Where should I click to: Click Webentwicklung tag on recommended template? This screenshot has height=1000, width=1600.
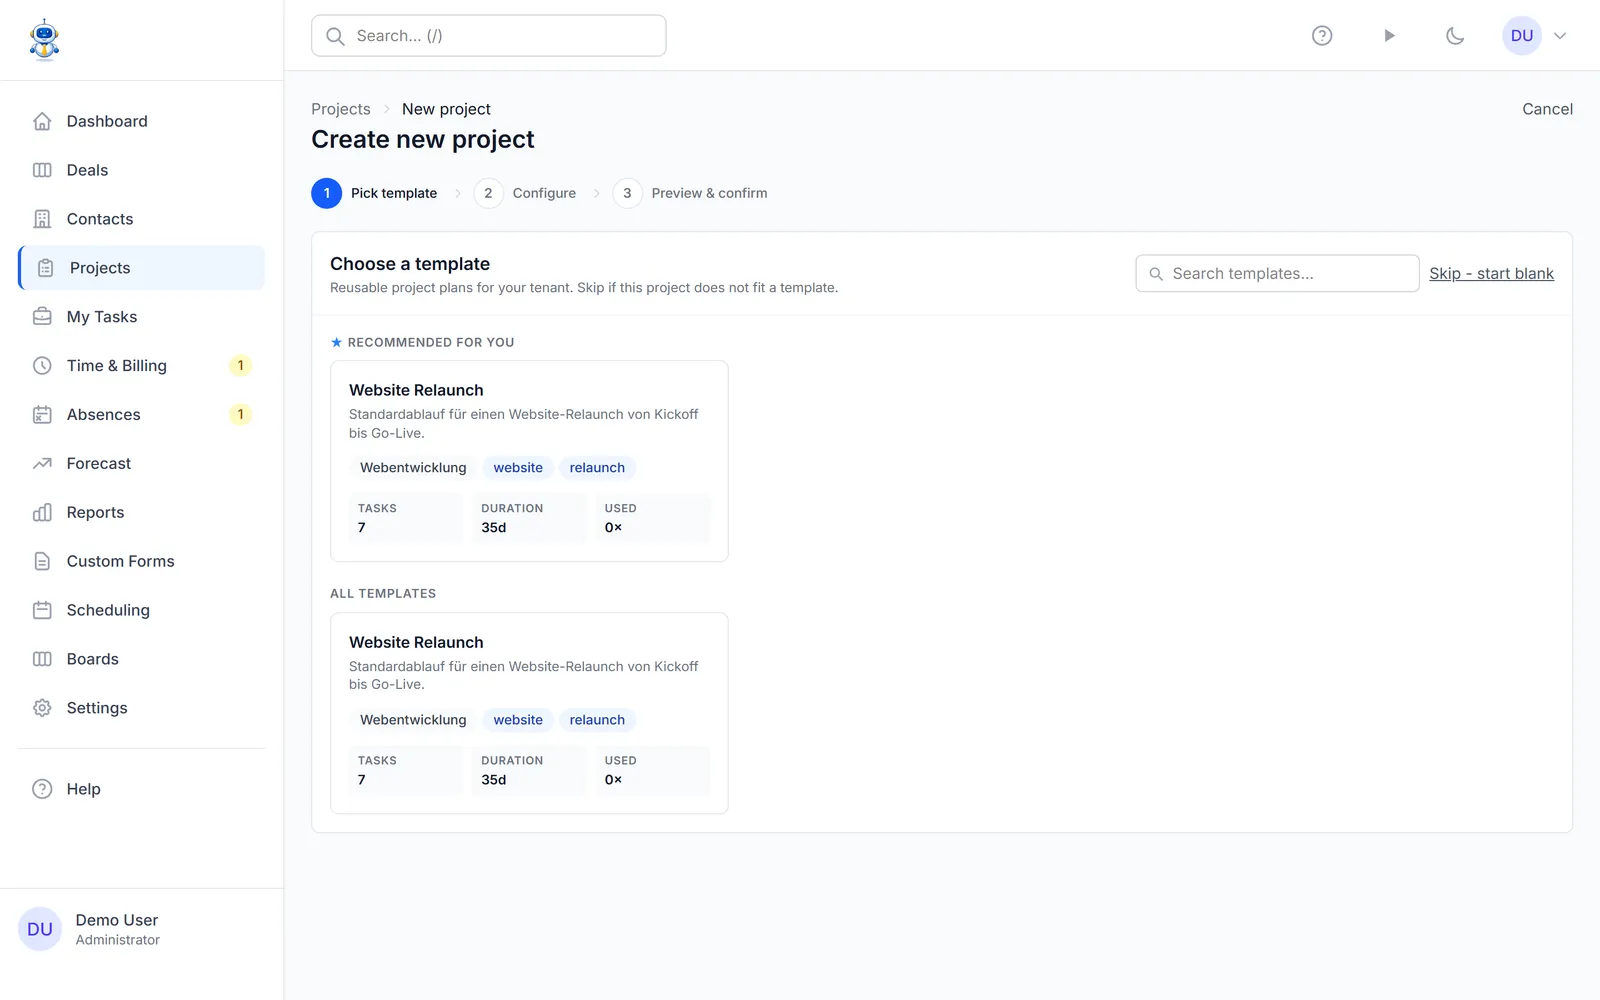(413, 468)
